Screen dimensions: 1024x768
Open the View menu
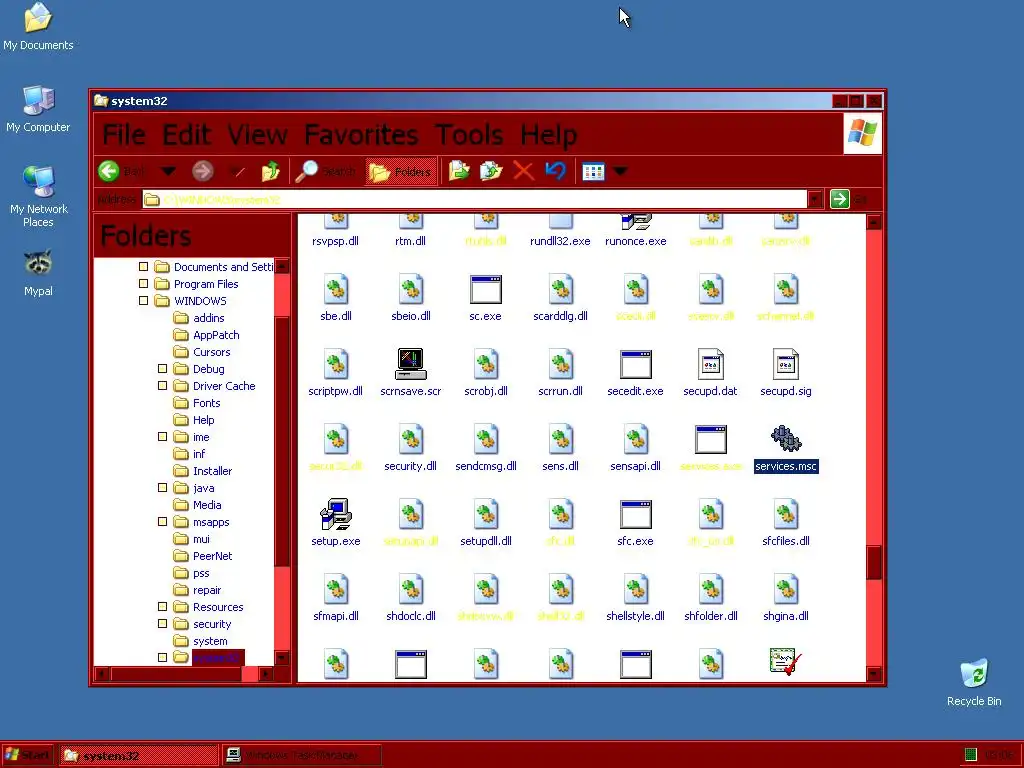(257, 135)
